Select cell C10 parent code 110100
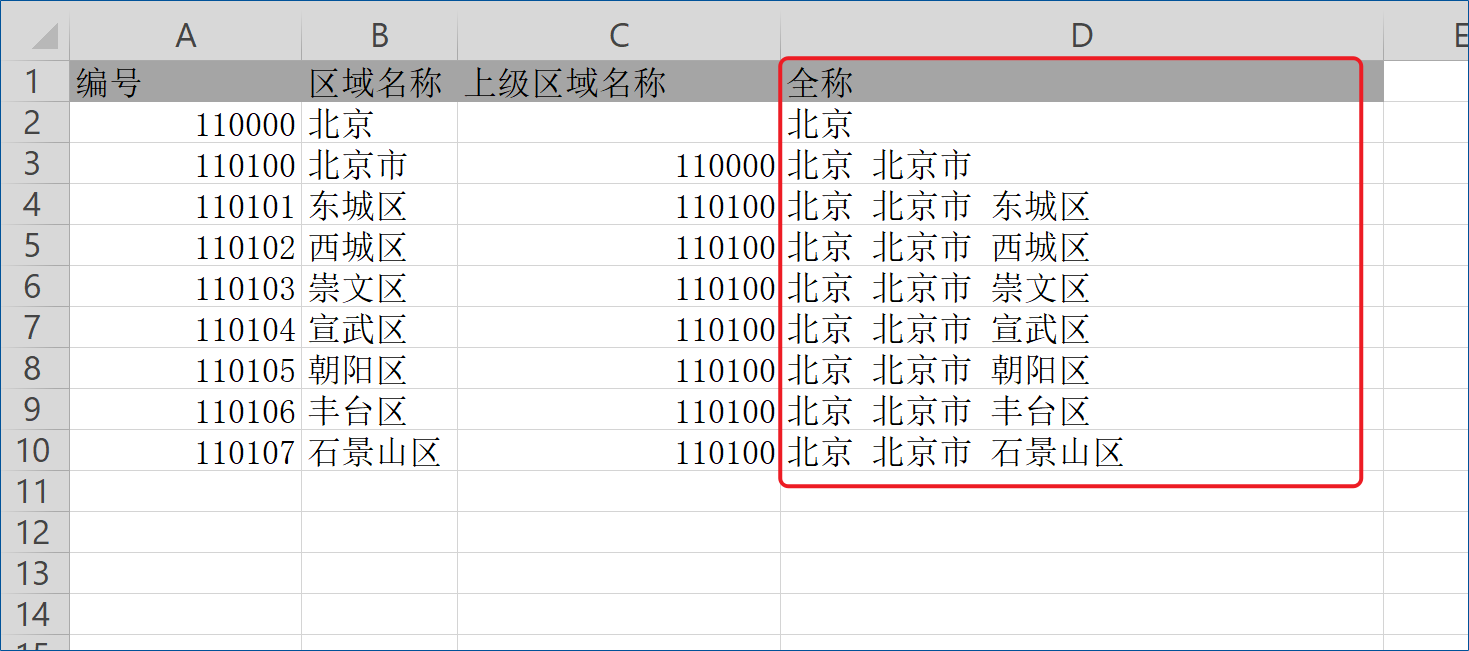Screen dimensions: 1469x651 pos(619,450)
